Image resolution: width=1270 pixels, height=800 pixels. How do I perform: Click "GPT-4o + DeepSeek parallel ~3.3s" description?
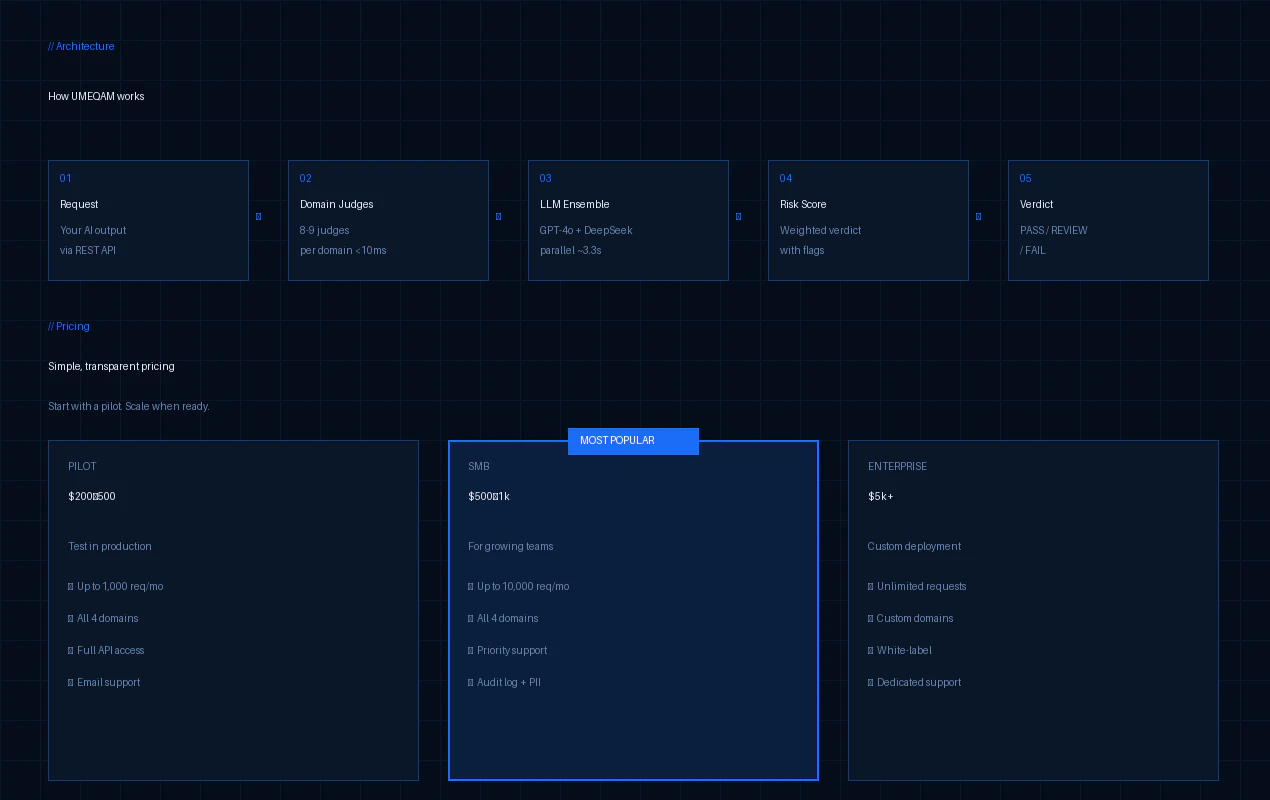[586, 240]
